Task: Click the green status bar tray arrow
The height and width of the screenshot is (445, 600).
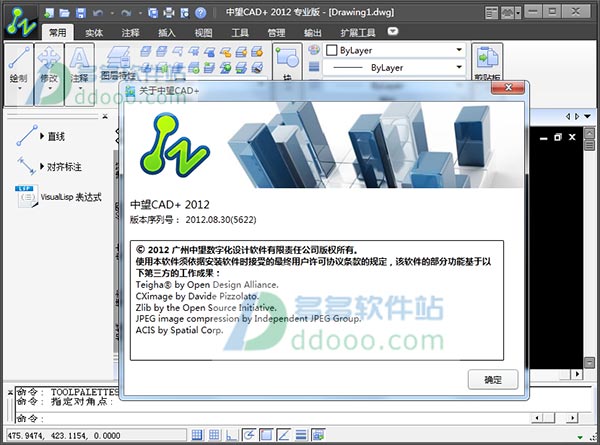Action: (580, 437)
